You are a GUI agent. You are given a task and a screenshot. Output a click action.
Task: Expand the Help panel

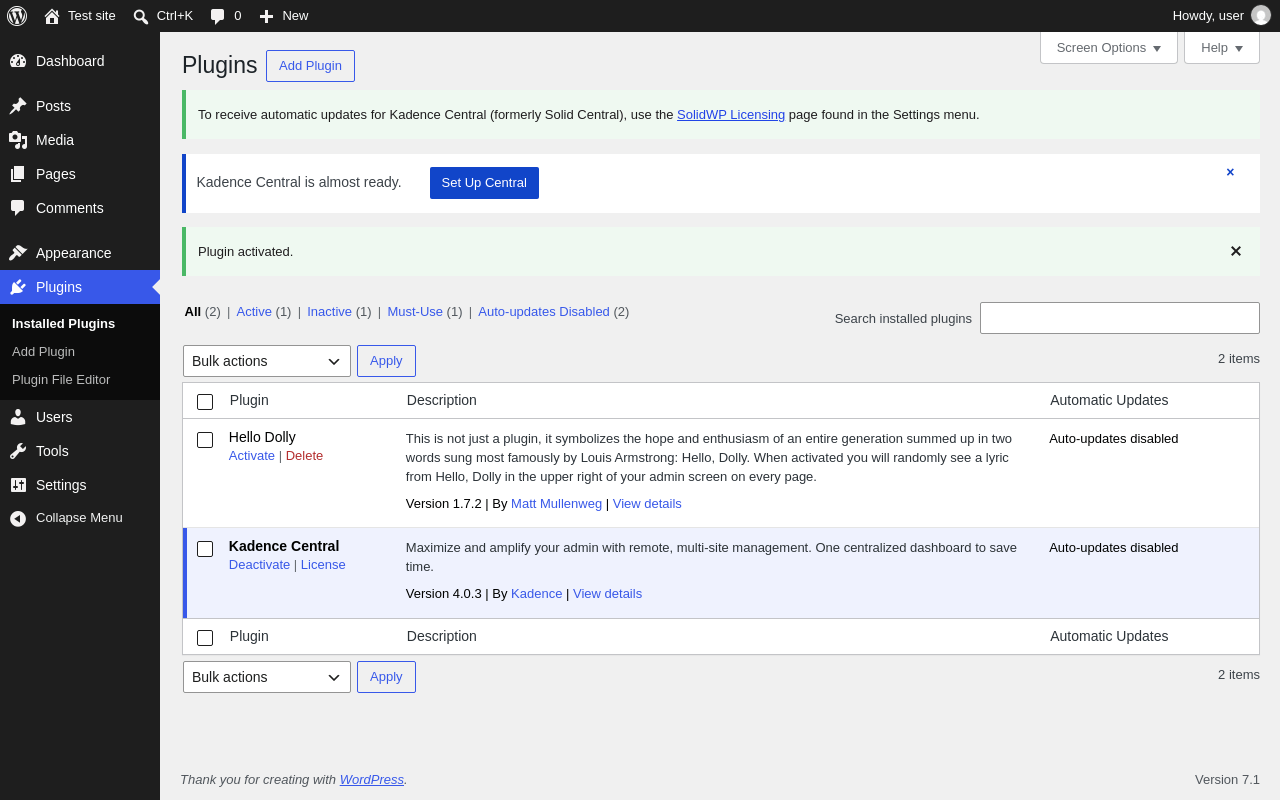pyautogui.click(x=1222, y=48)
